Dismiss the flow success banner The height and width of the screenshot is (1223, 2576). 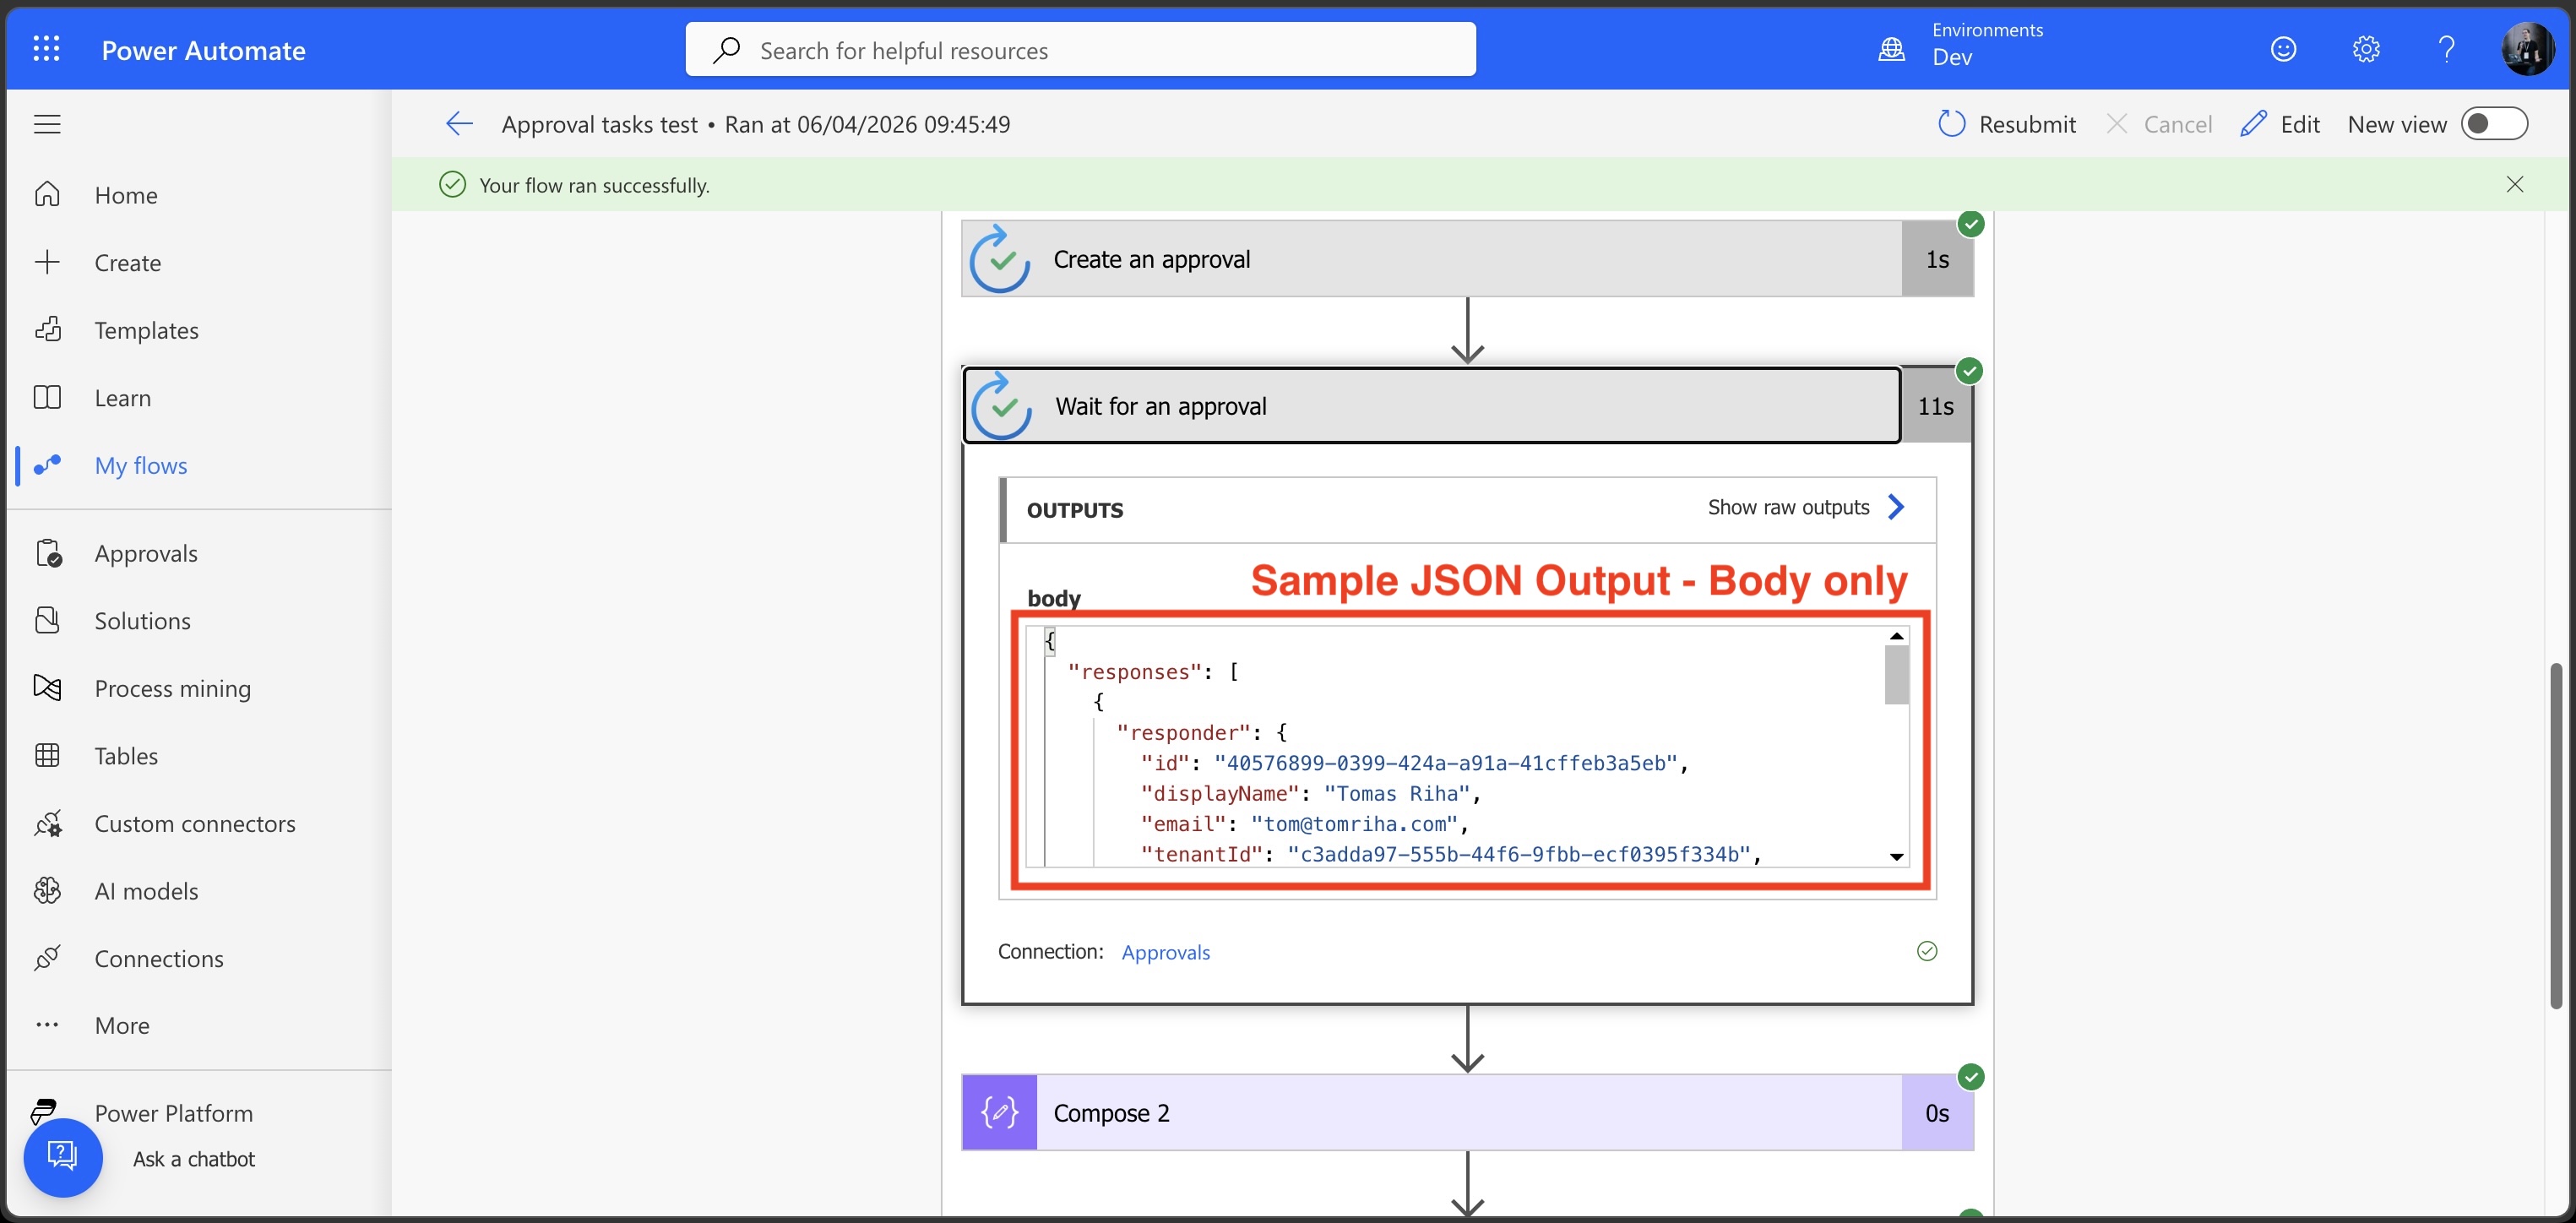[x=2515, y=184]
